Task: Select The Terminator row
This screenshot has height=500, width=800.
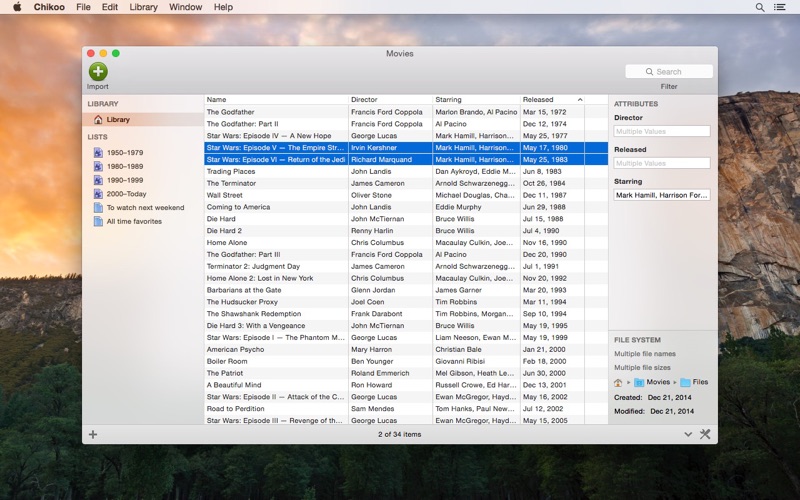Action: [x=406, y=183]
